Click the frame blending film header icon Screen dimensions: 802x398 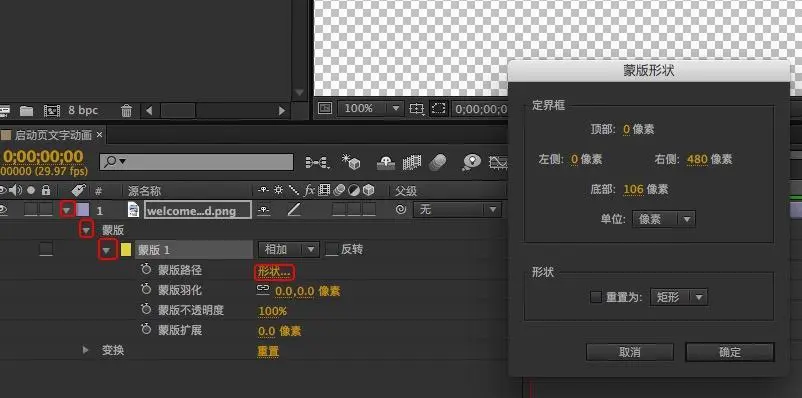pos(324,190)
